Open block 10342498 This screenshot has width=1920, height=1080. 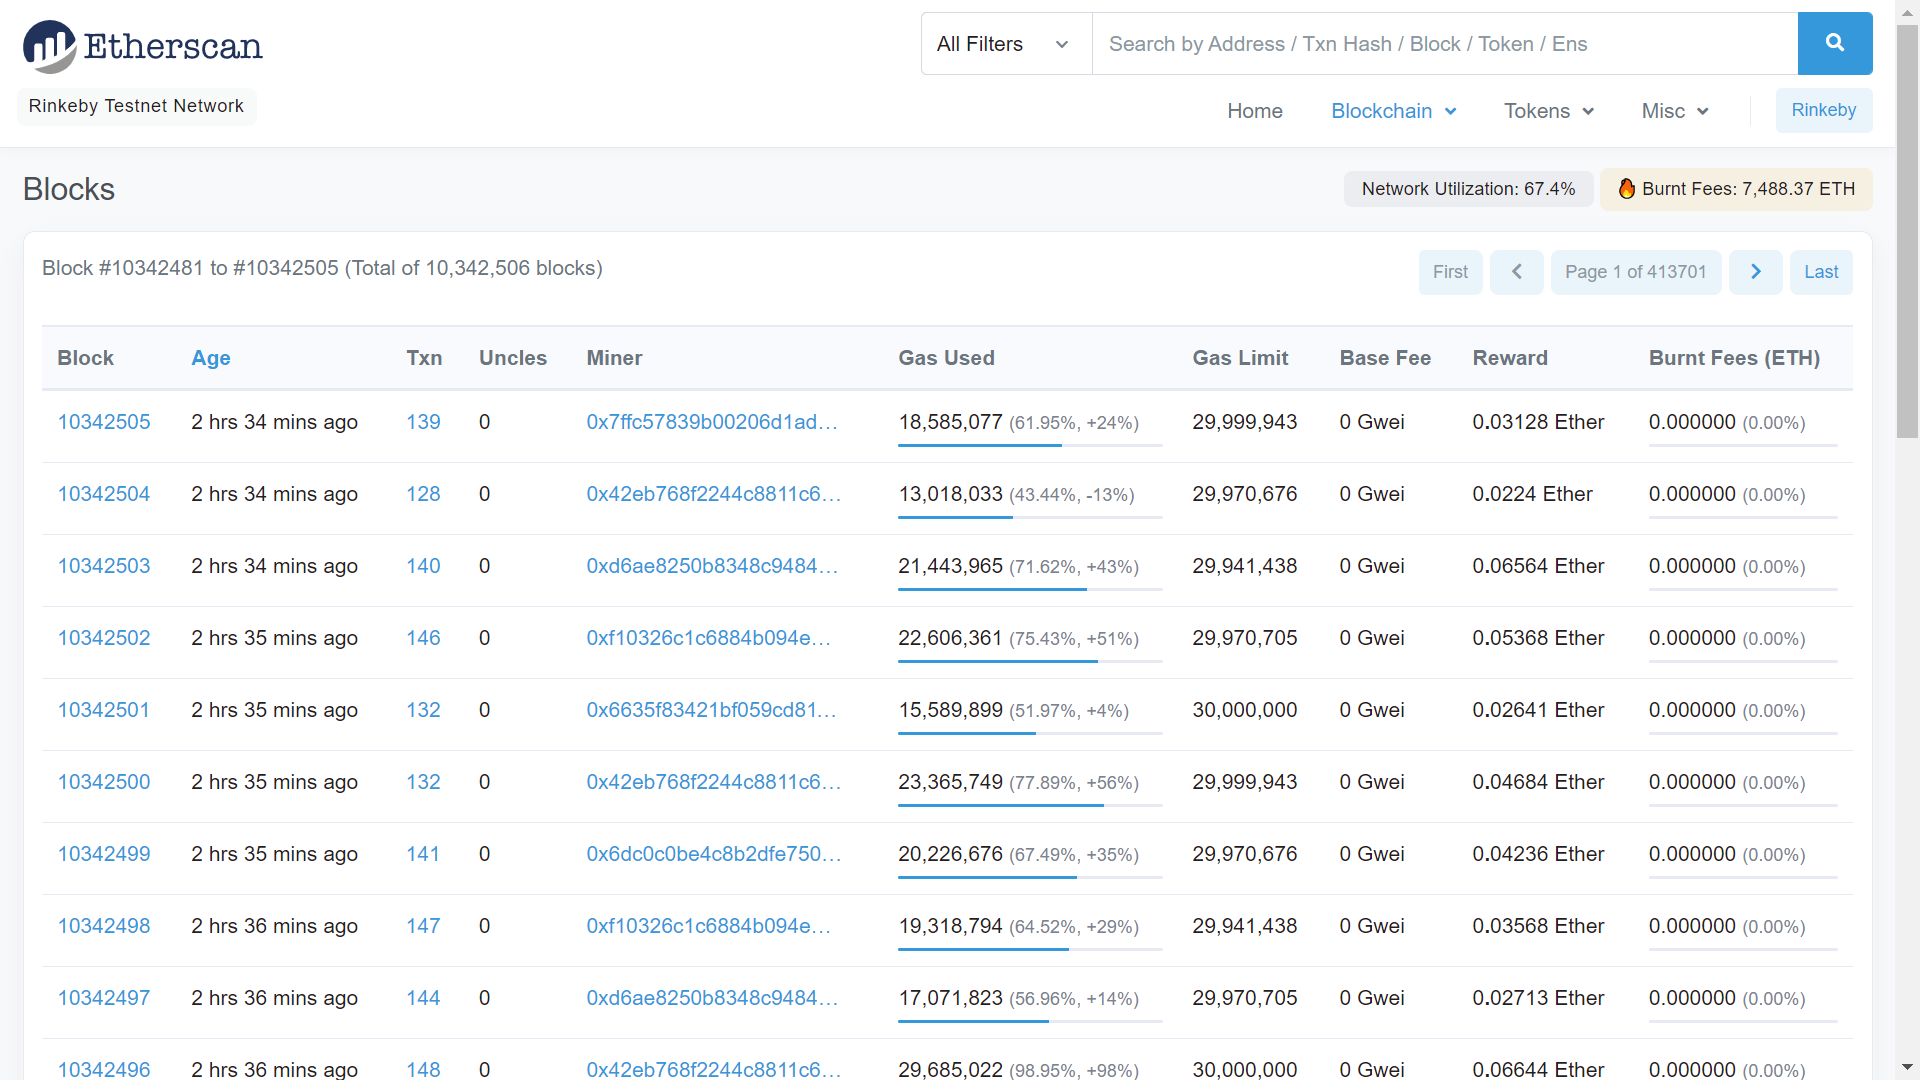click(x=104, y=926)
